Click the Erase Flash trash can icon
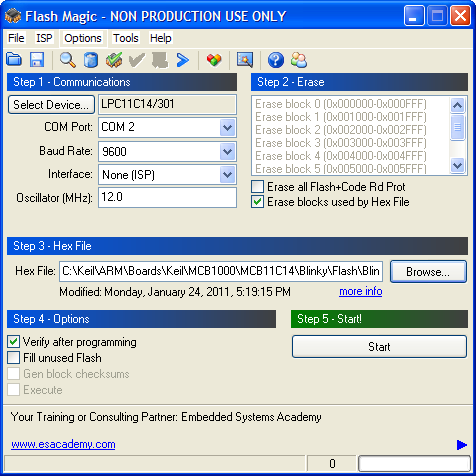476x476 pixels. pos(91,60)
